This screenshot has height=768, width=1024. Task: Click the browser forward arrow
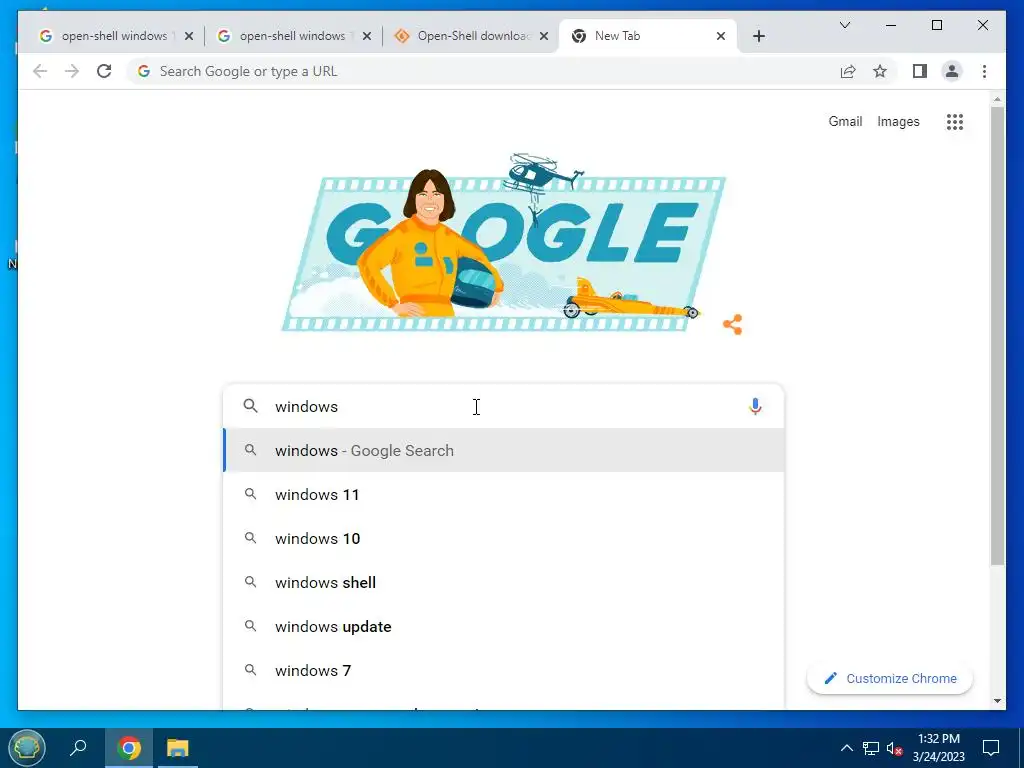click(72, 71)
